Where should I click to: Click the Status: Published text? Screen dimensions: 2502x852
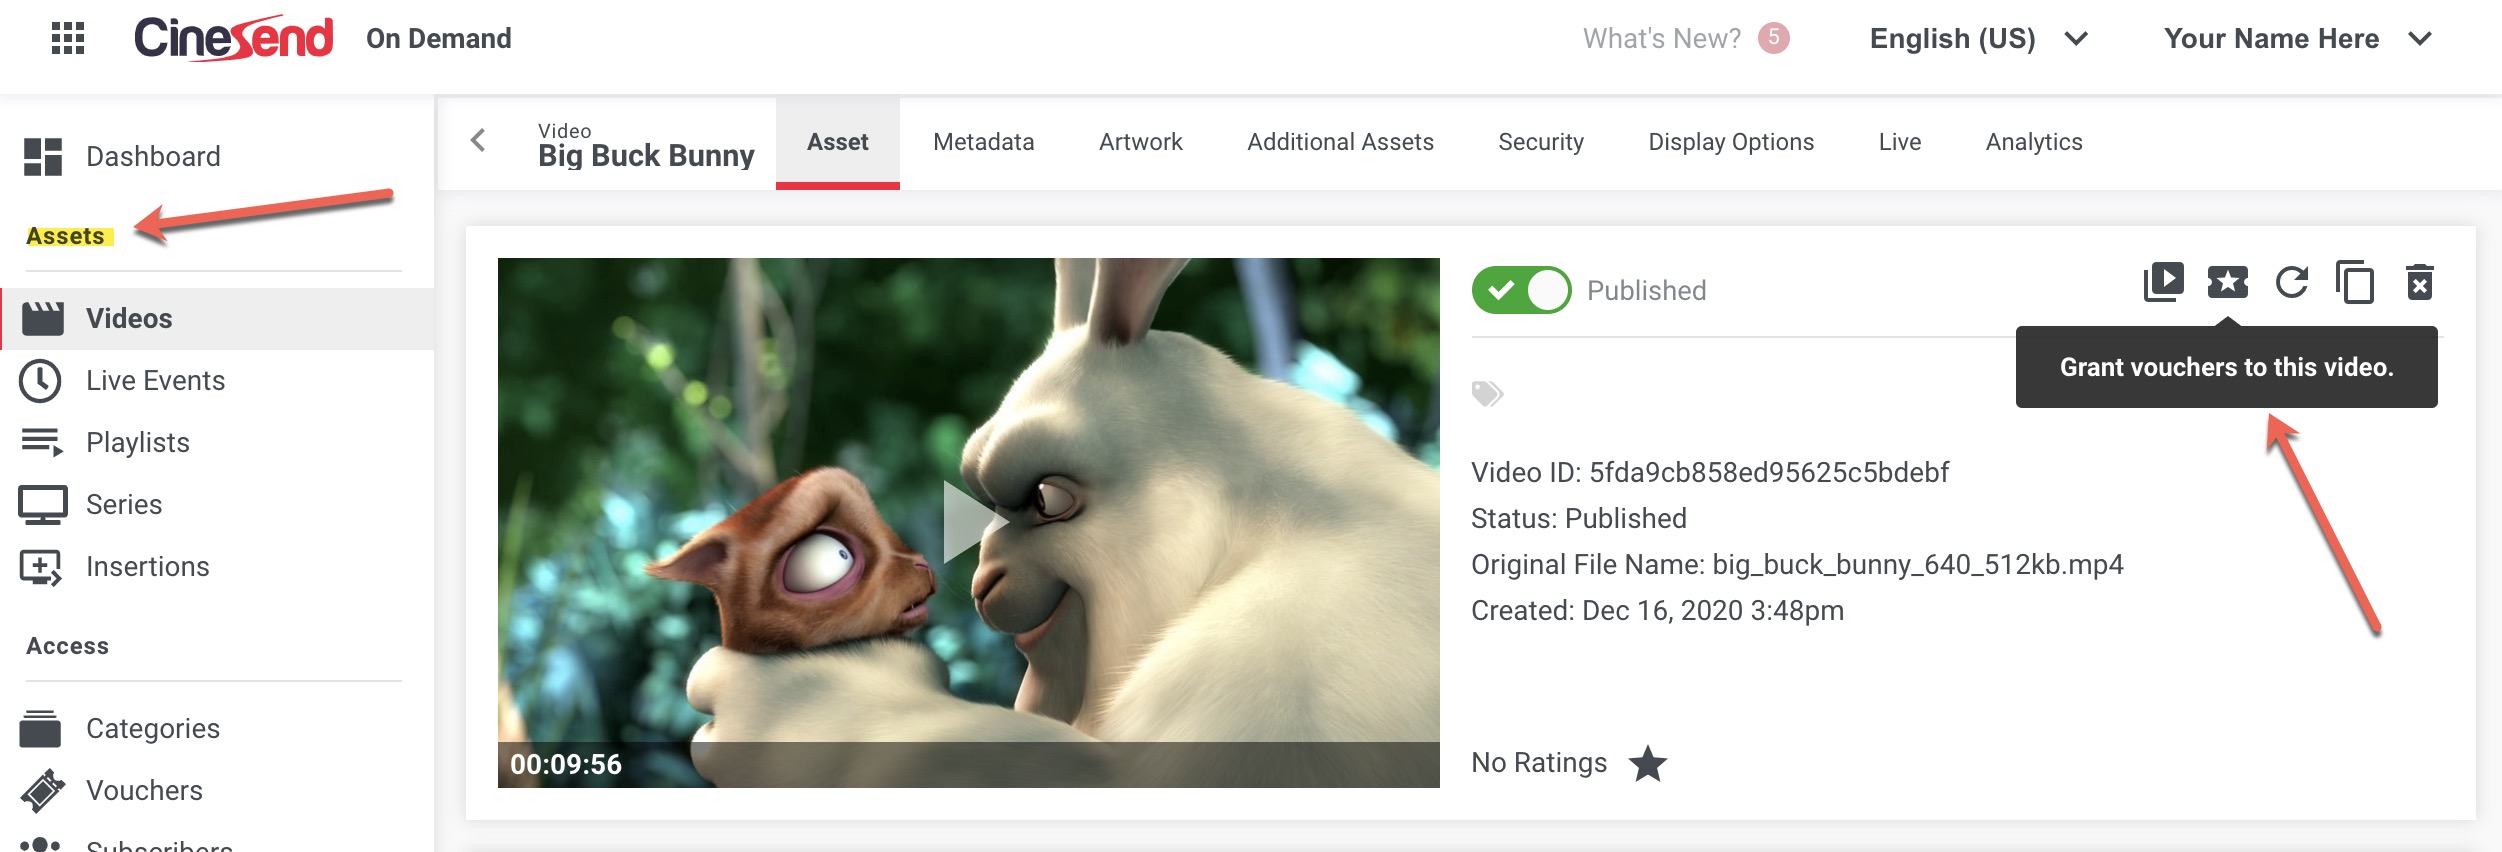[1578, 518]
